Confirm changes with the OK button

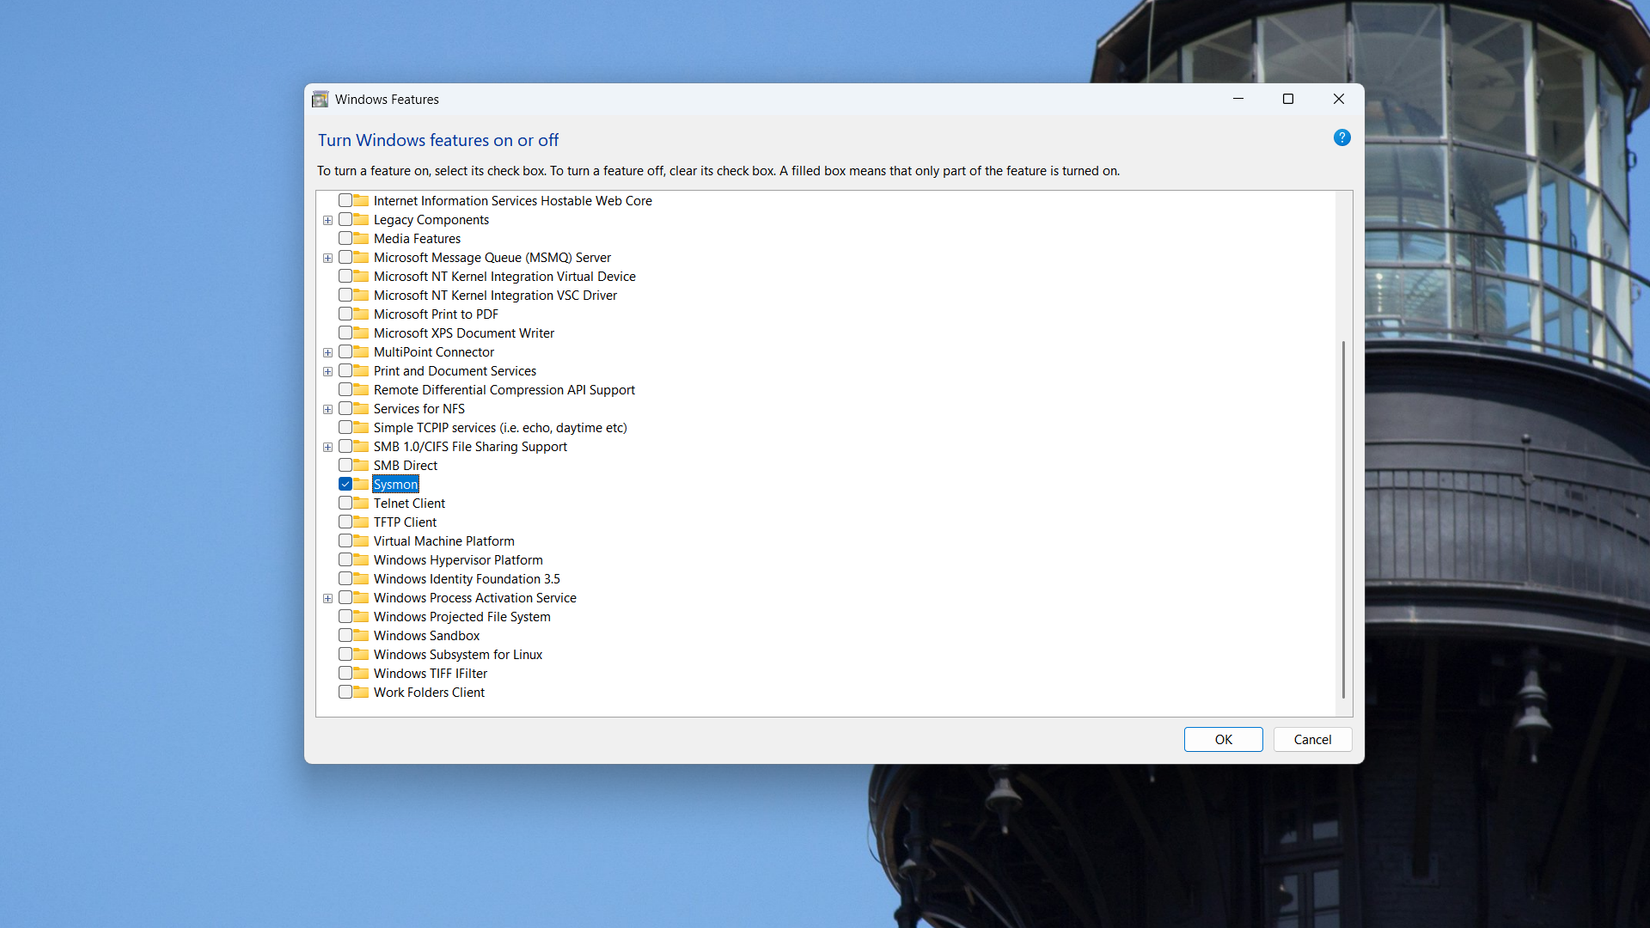[1223, 739]
